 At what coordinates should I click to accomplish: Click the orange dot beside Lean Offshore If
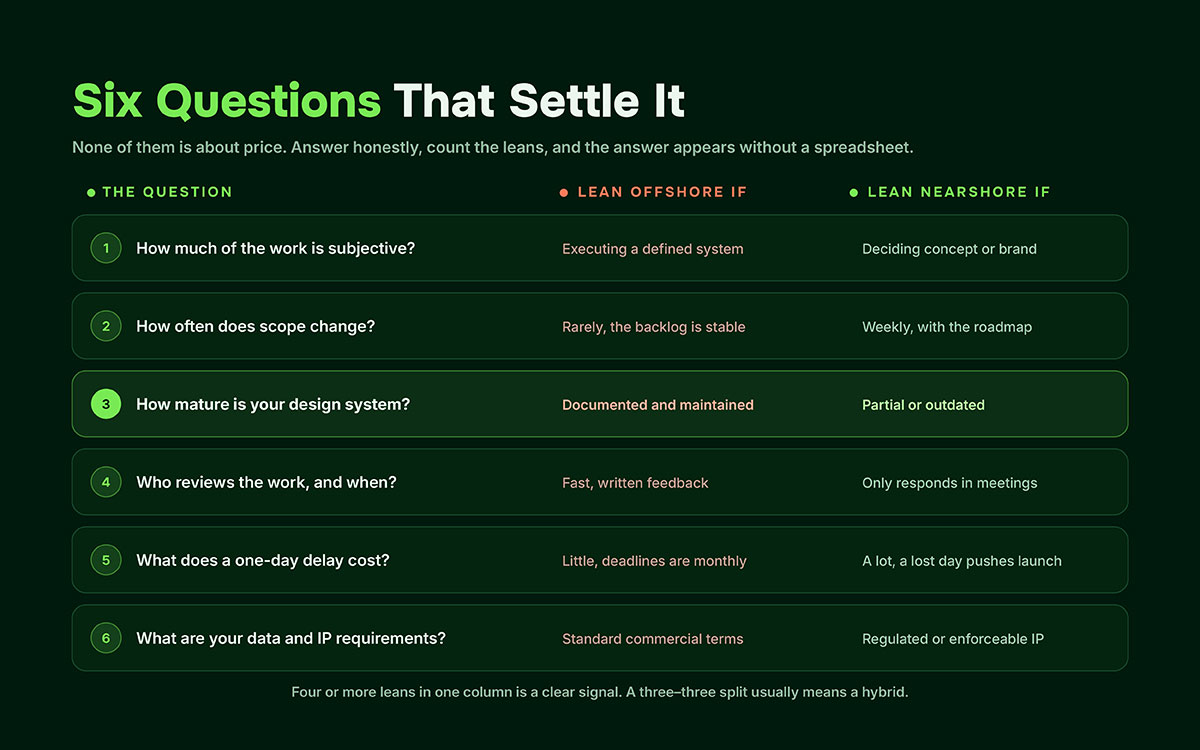click(x=564, y=192)
